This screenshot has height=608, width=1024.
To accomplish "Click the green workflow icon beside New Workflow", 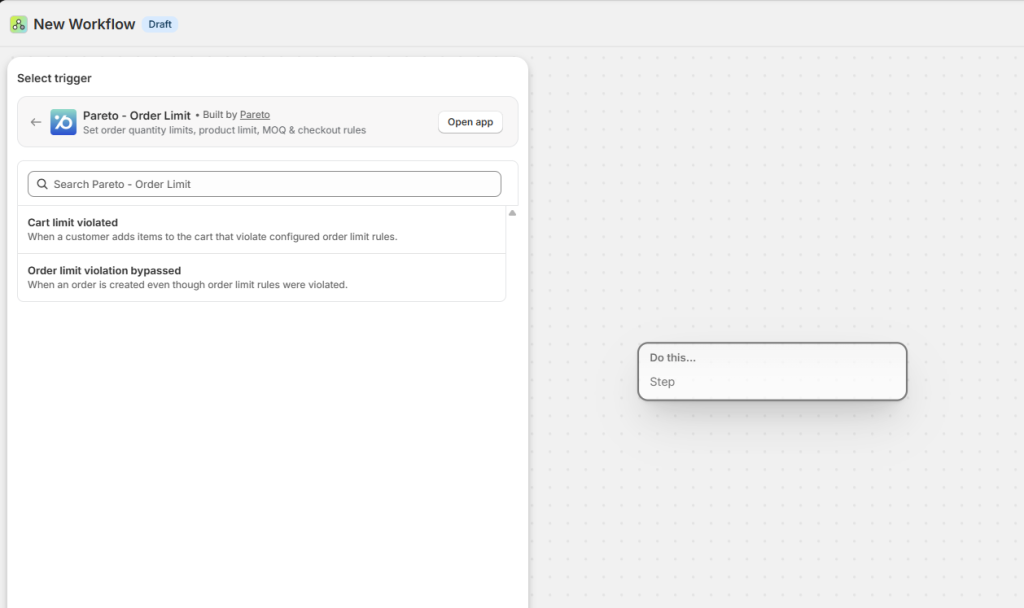I will tap(16, 23).
